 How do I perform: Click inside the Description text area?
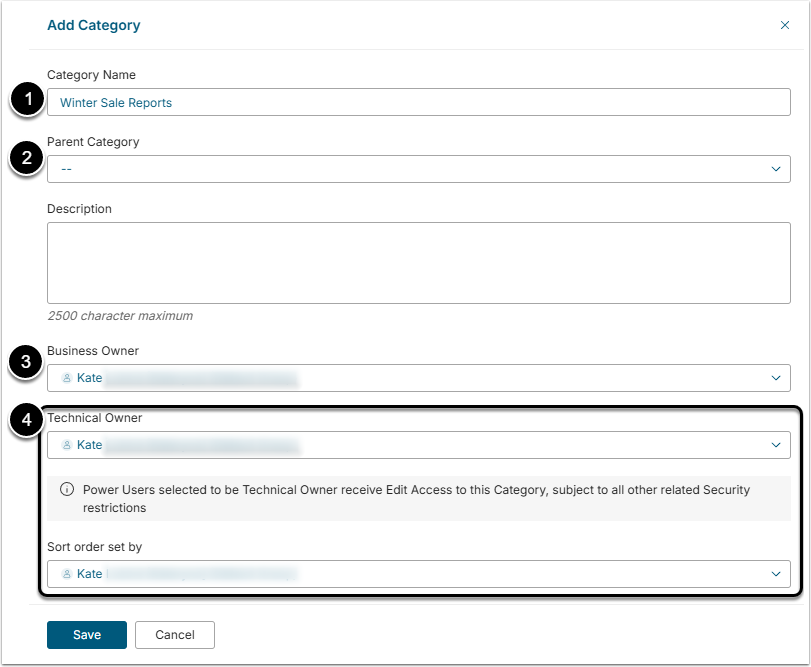click(x=418, y=262)
